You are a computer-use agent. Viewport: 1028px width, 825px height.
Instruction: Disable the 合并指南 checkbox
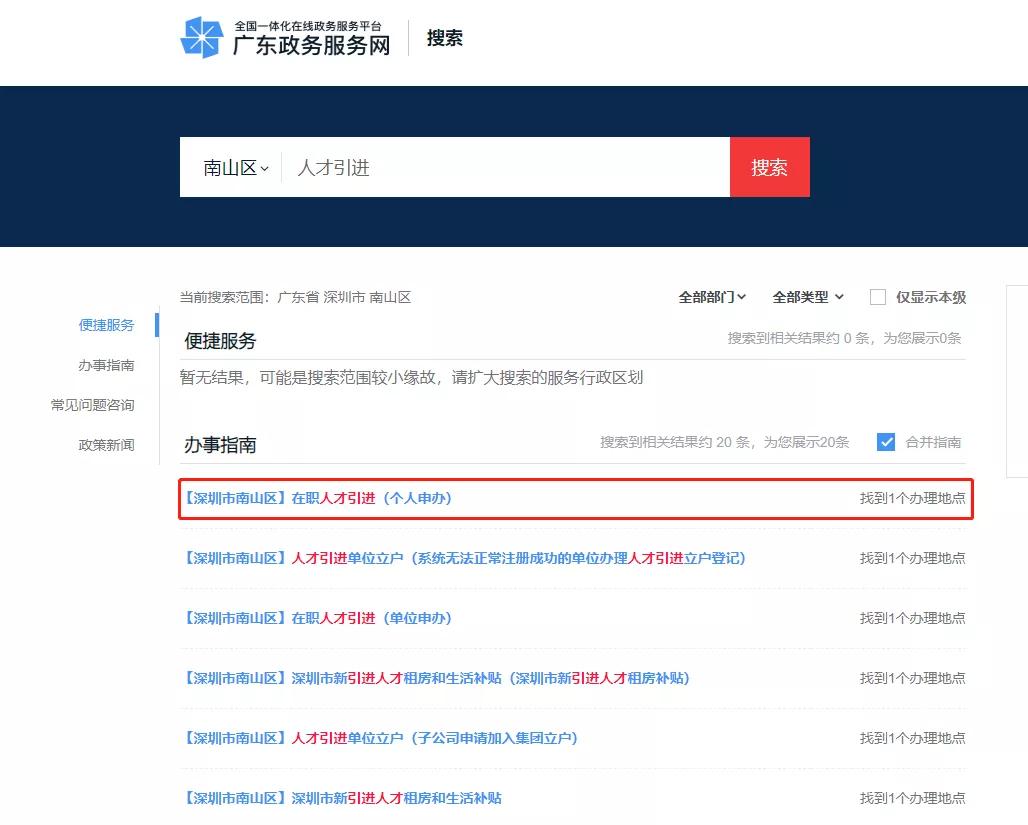885,441
